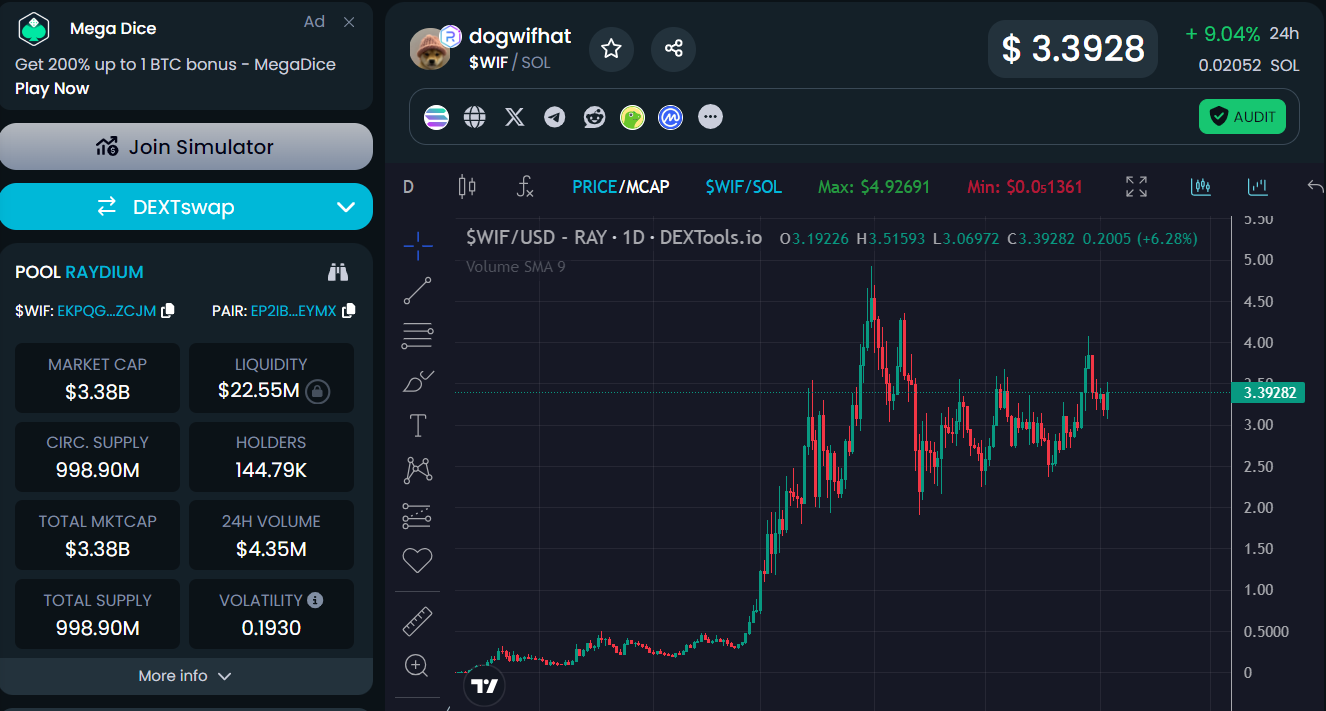Click the Market Cap $3.38B card
Screen dimensions: 1326x711
point(97,378)
